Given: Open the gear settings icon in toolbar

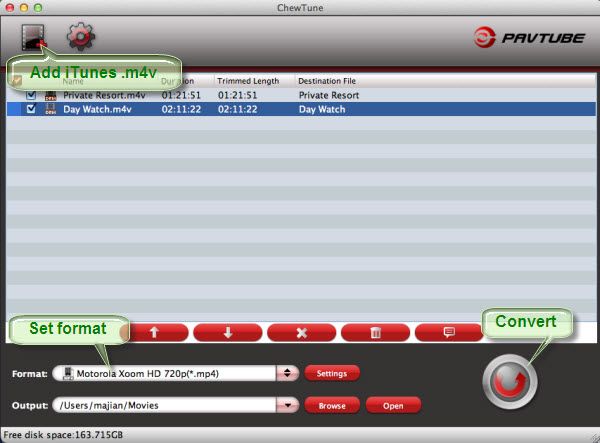Looking at the screenshot, I should (81, 37).
